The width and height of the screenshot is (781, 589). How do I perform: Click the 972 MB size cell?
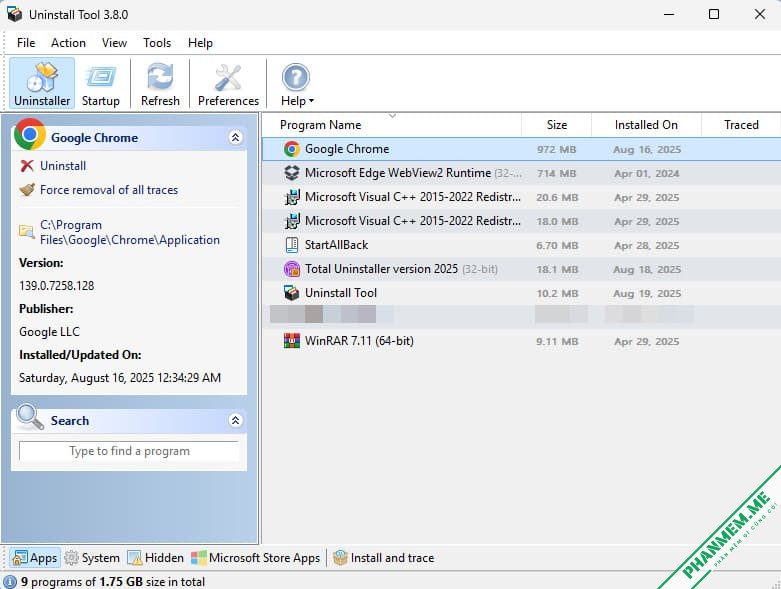tap(556, 149)
